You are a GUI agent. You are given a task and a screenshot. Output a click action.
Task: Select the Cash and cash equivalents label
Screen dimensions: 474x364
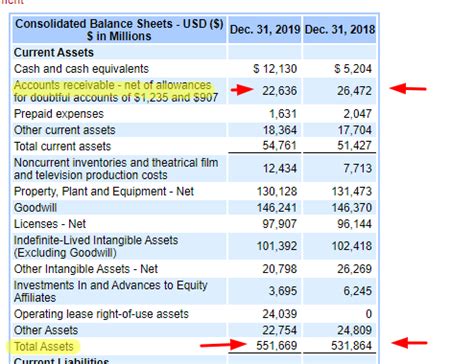[81, 69]
